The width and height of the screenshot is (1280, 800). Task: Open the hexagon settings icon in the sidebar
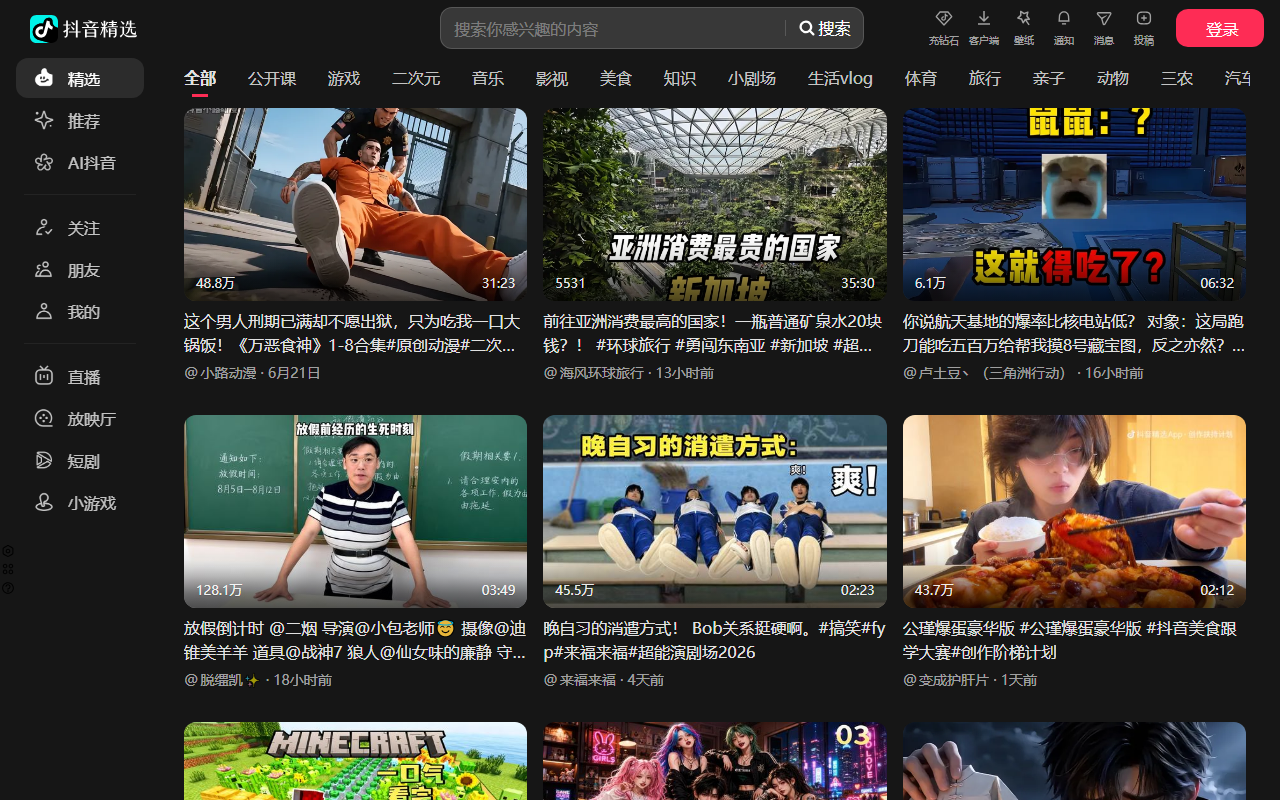pos(8,551)
